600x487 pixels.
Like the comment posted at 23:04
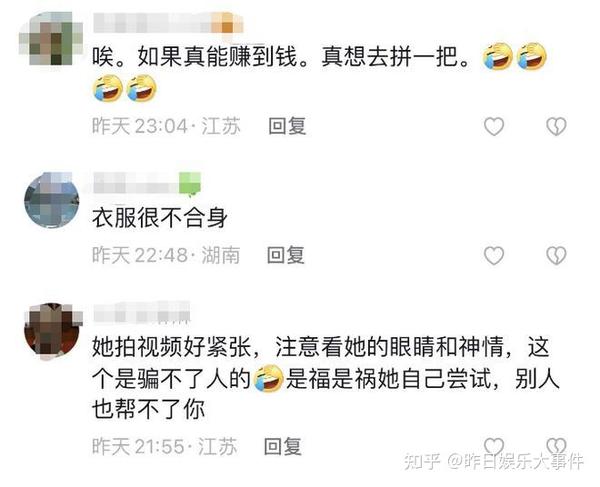click(x=494, y=126)
